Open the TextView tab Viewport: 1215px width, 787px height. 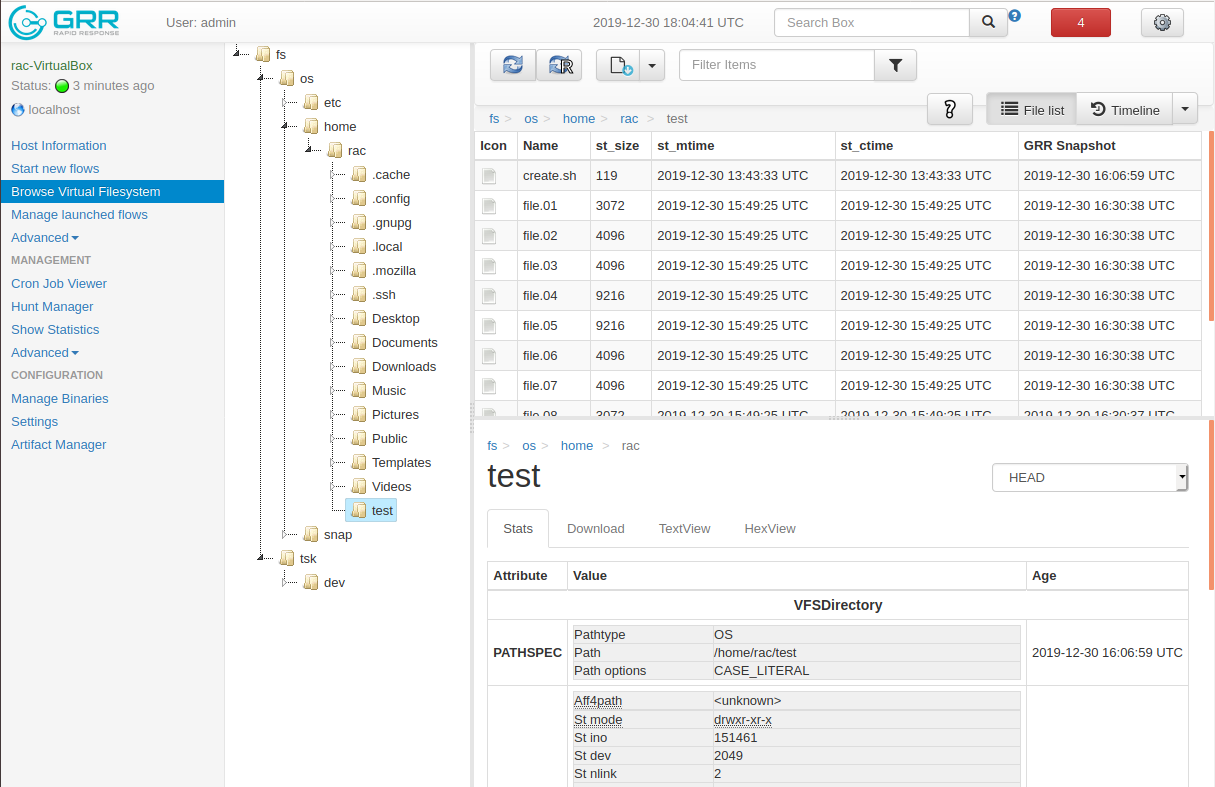point(684,529)
